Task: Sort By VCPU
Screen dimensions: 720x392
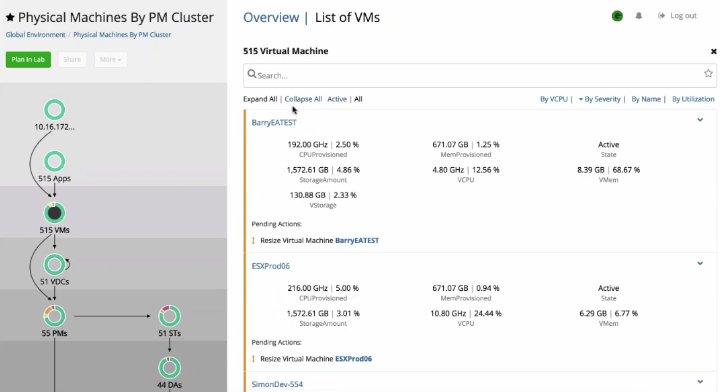Action: [x=554, y=99]
